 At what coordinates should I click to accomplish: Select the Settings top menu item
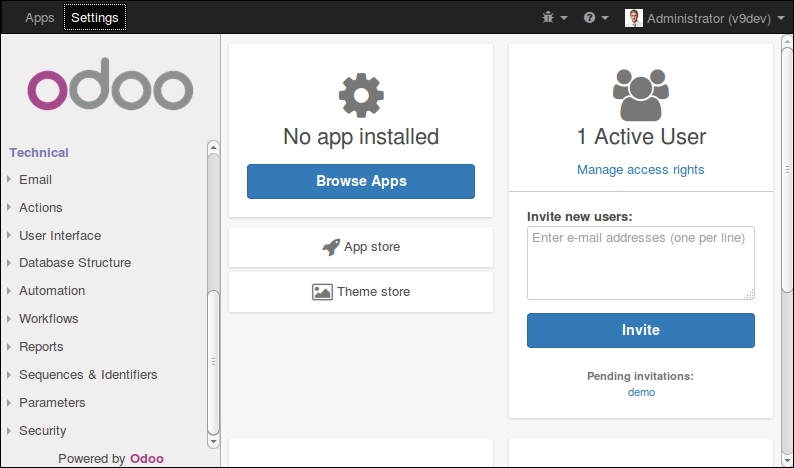(x=95, y=17)
